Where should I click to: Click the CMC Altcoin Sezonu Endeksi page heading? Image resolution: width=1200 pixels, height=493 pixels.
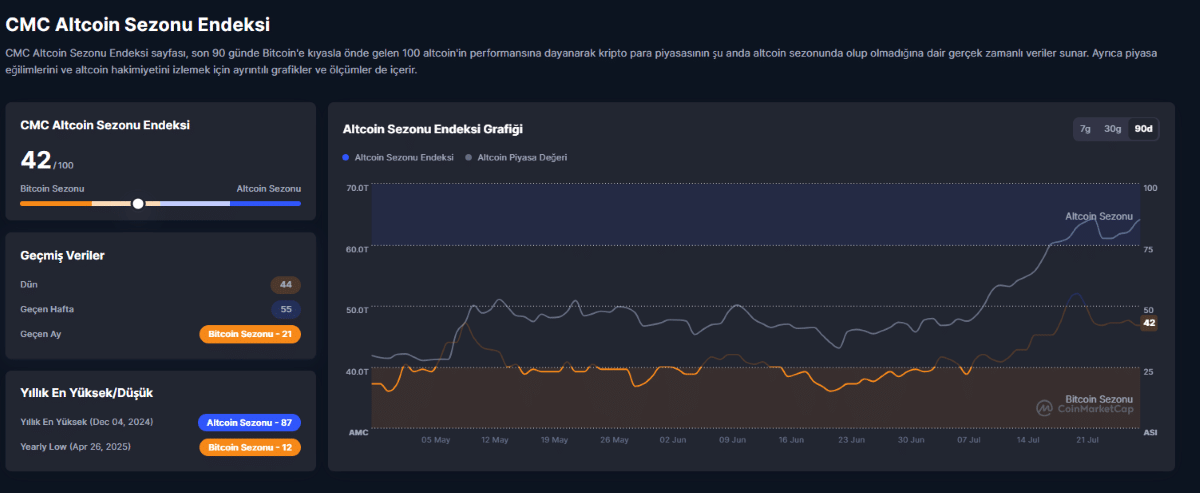click(x=138, y=23)
